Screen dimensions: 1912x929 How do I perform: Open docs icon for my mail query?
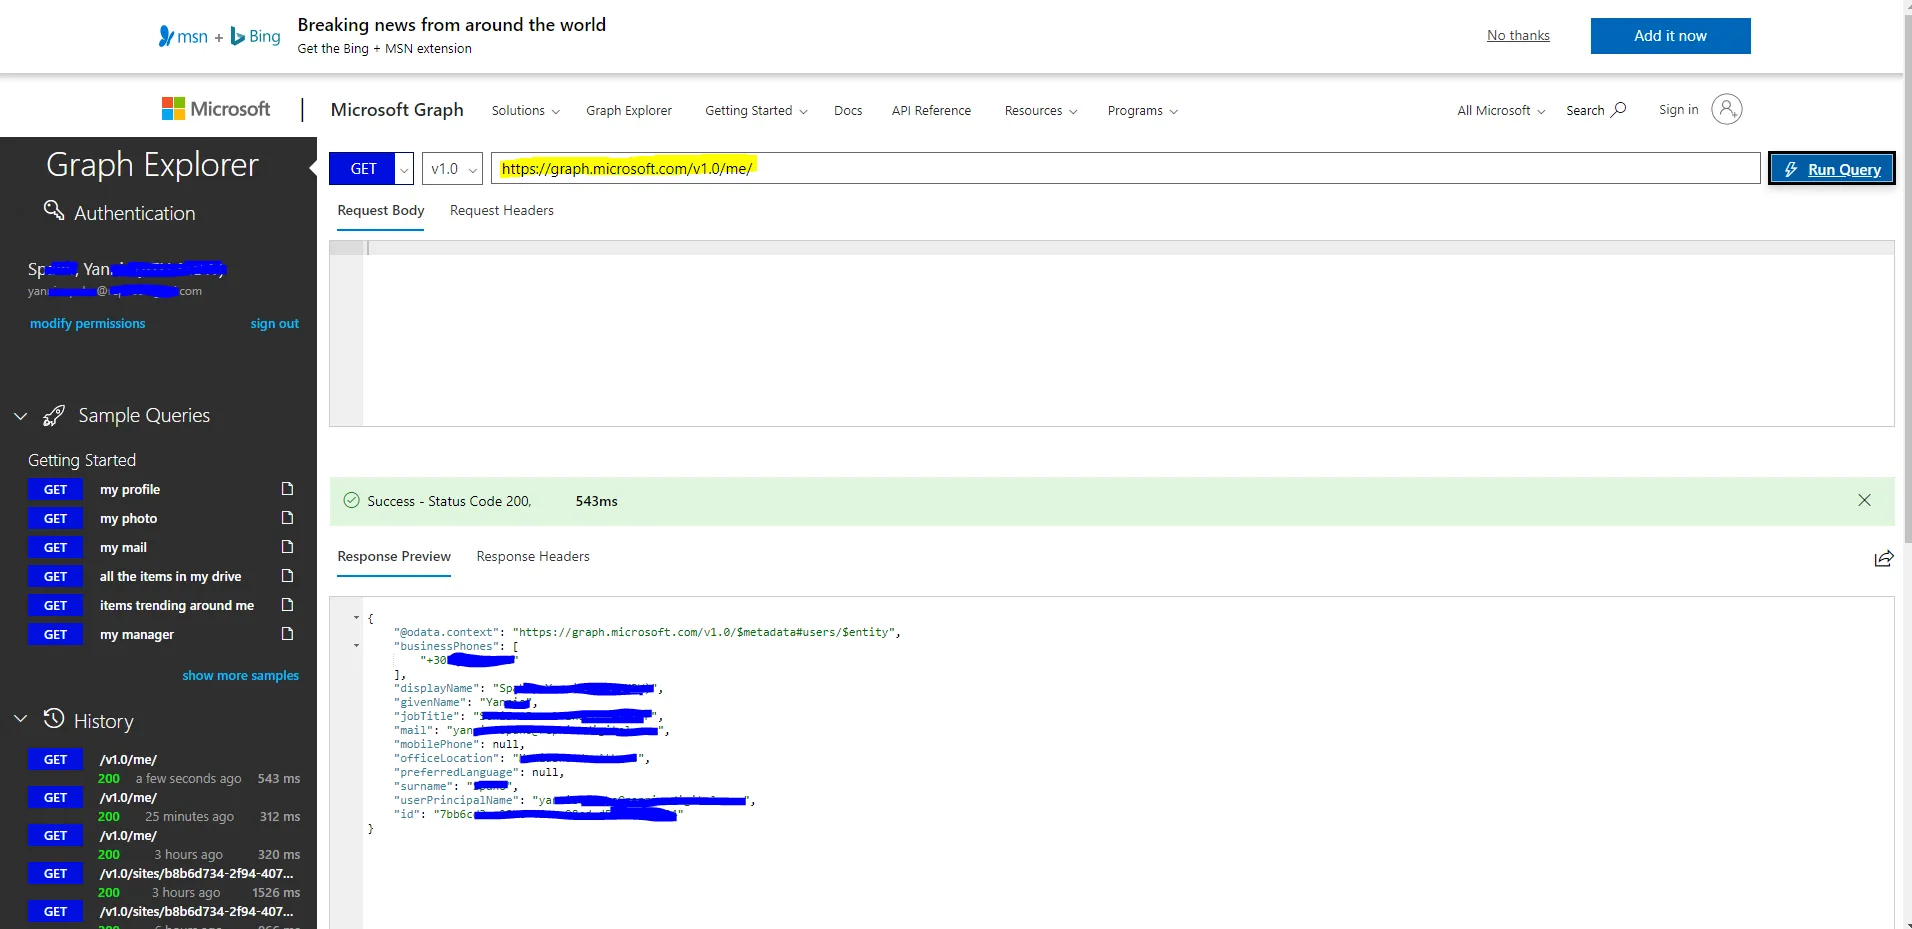pos(288,547)
